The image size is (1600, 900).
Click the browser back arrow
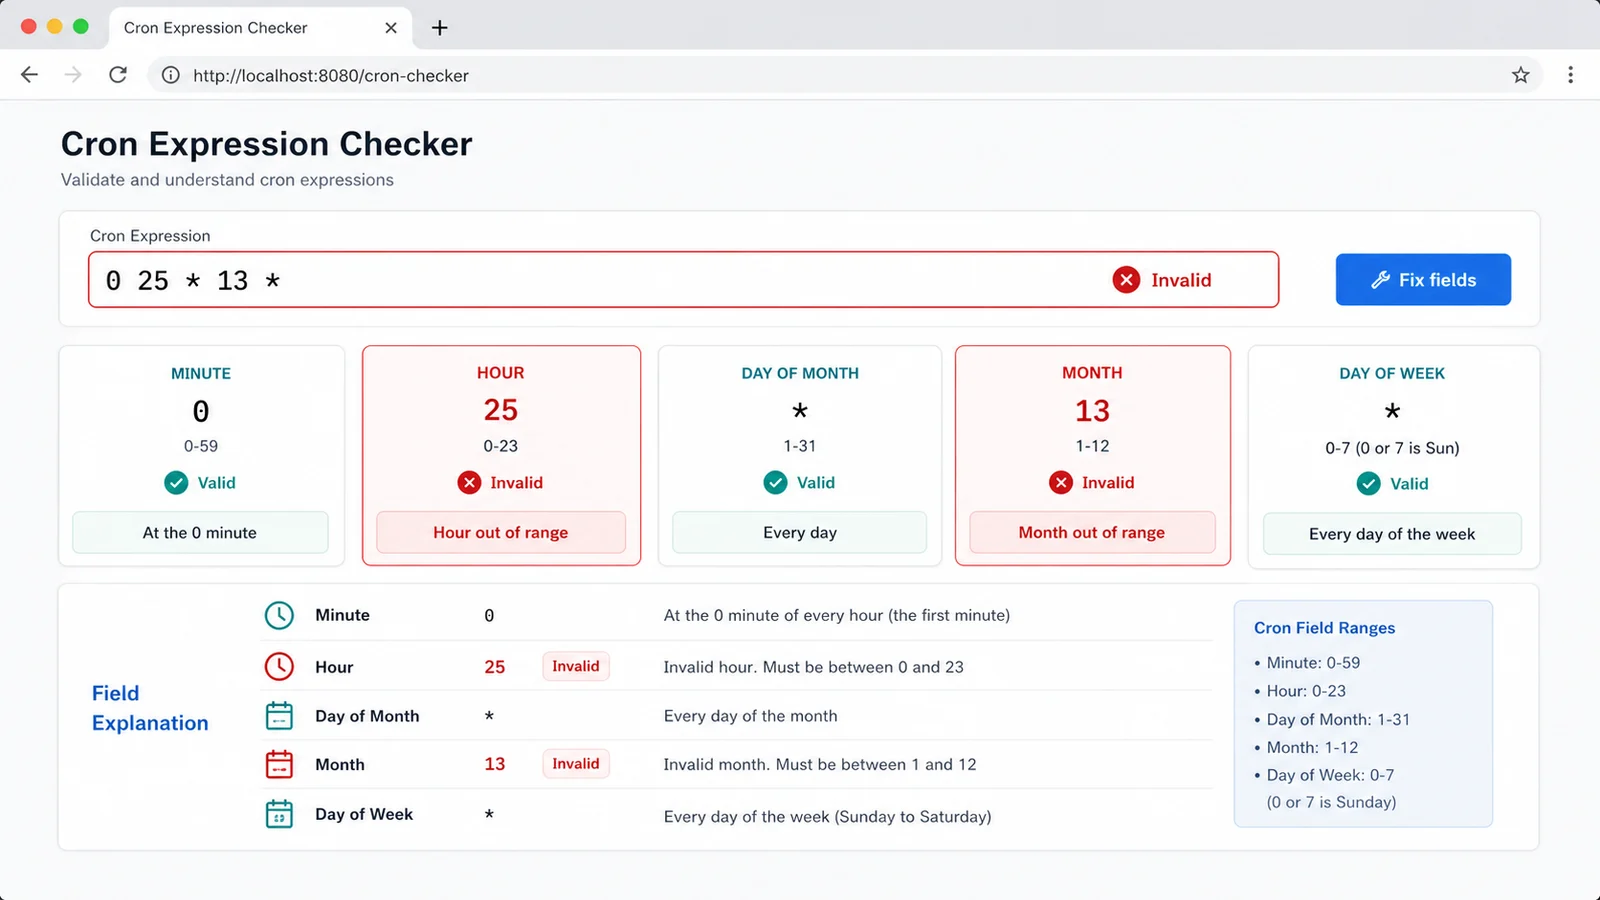pos(29,75)
